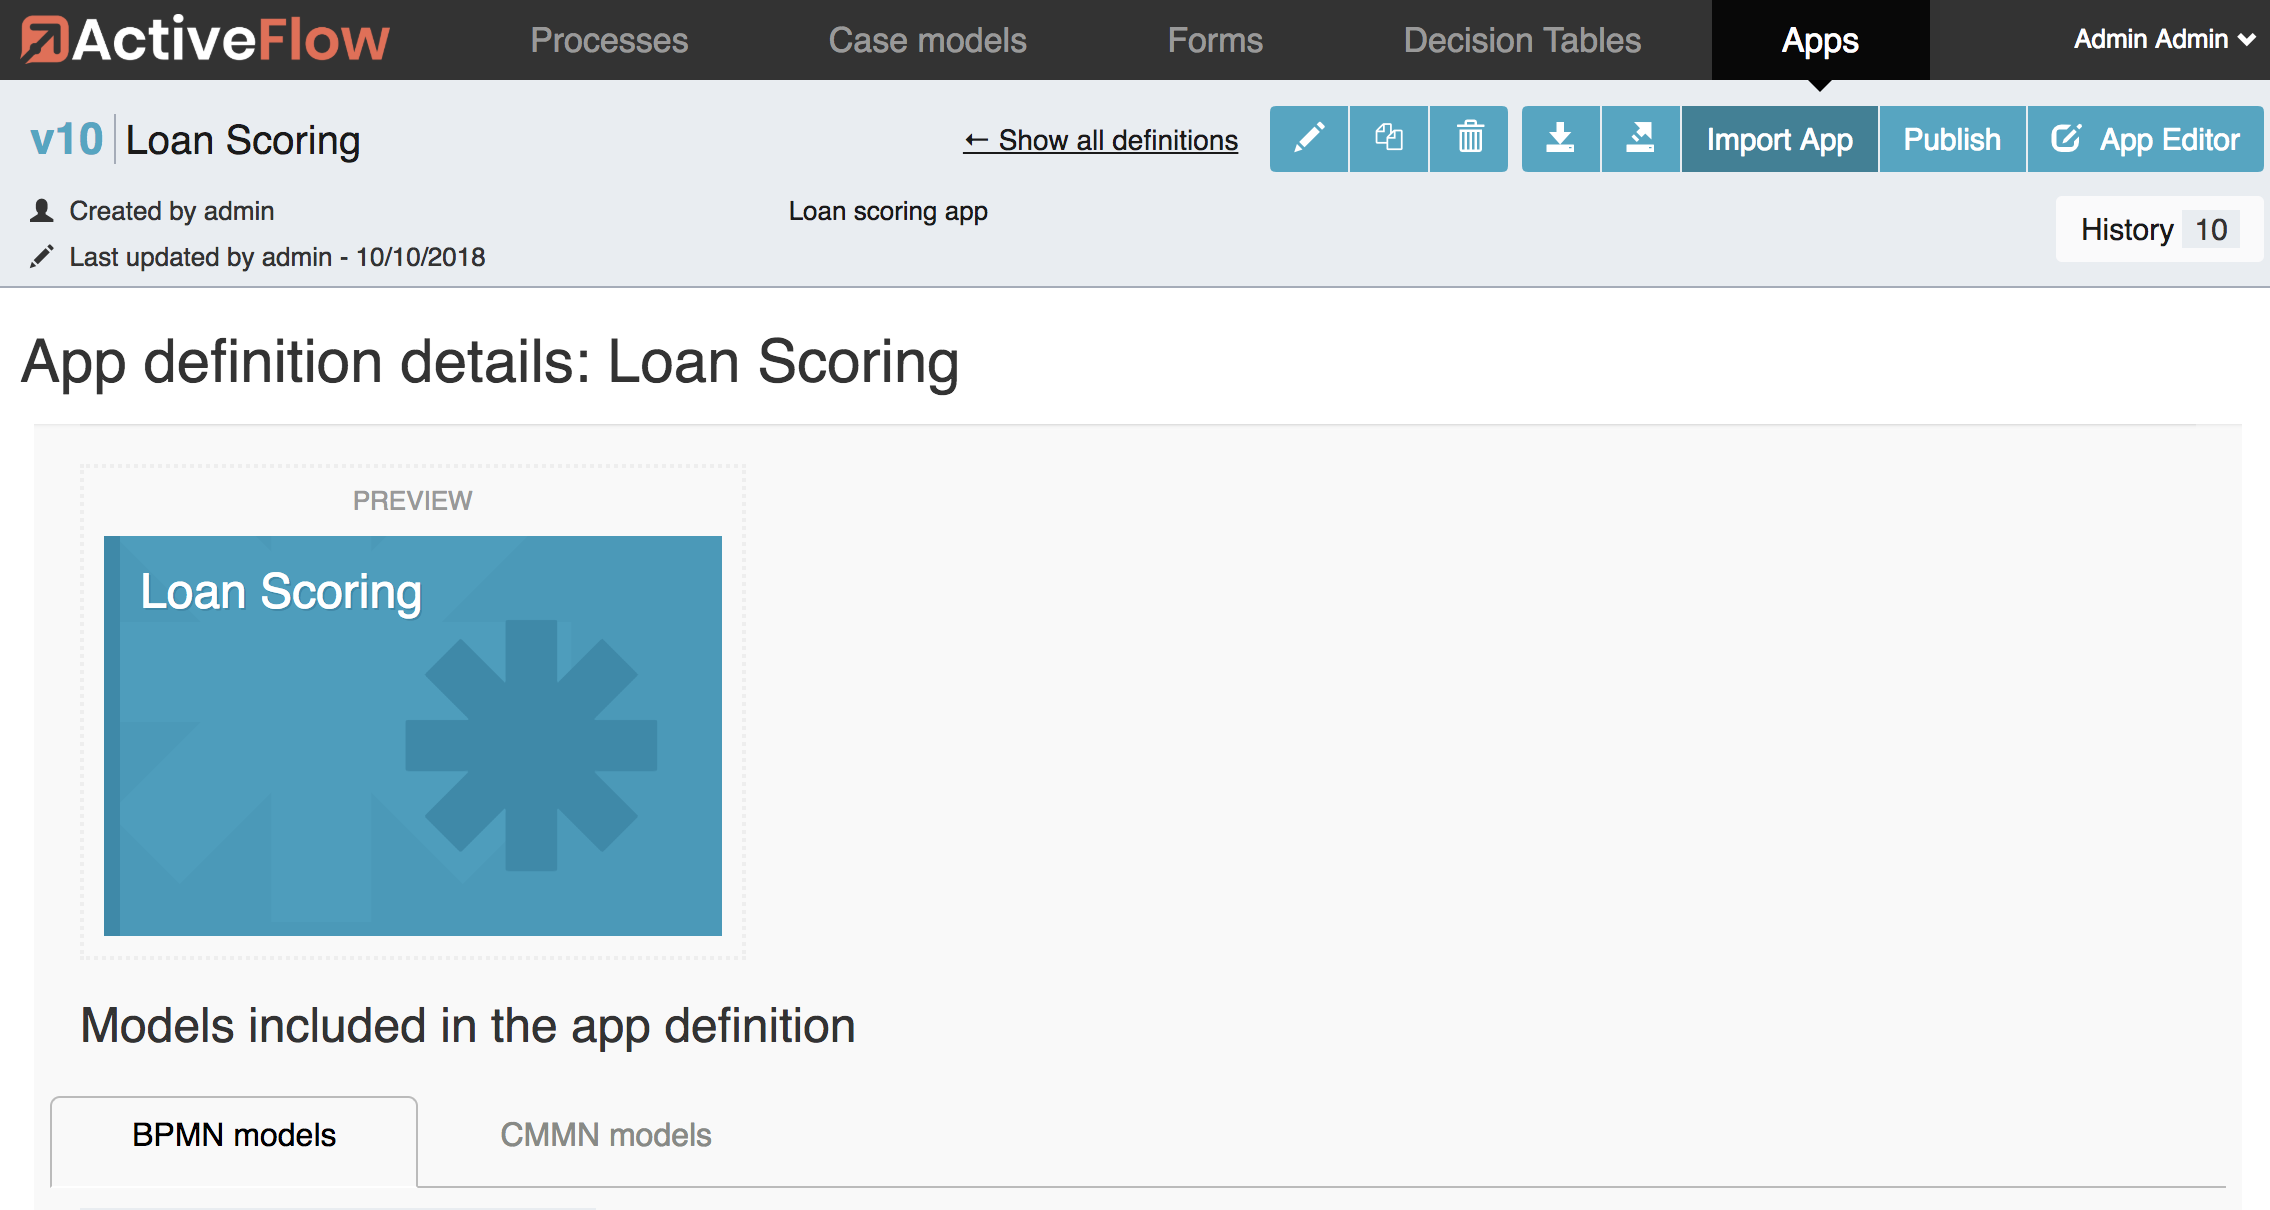
Task: Publish the Loan Scoring app
Action: [x=1951, y=139]
